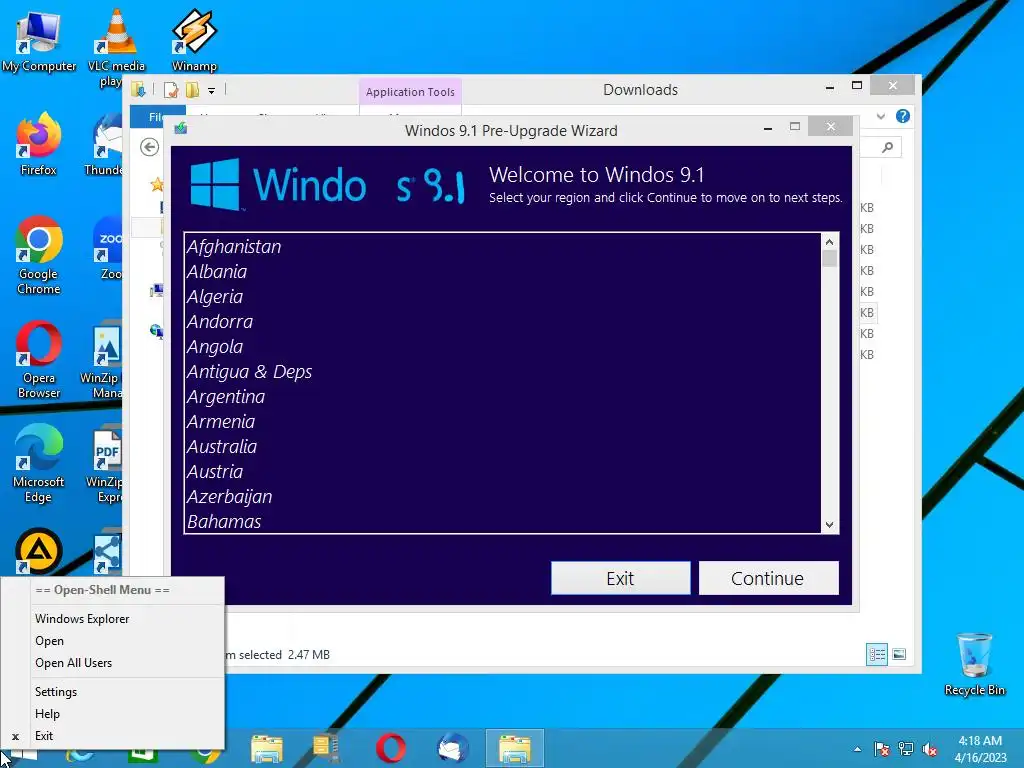Select Armenia in the region list
Screen dimensions: 1024x768
[x=503, y=422]
